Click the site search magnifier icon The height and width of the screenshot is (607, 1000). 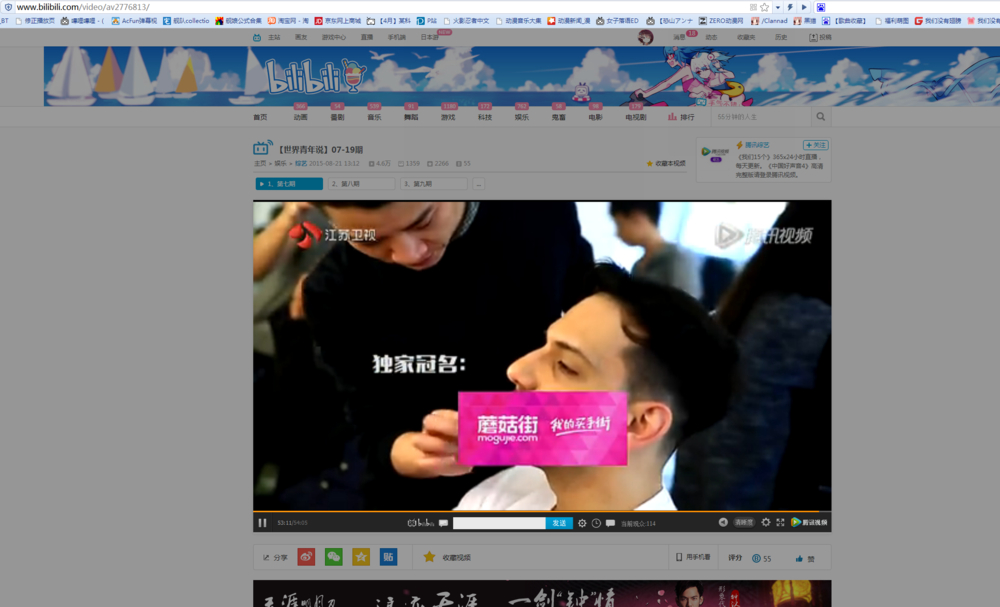[821, 117]
